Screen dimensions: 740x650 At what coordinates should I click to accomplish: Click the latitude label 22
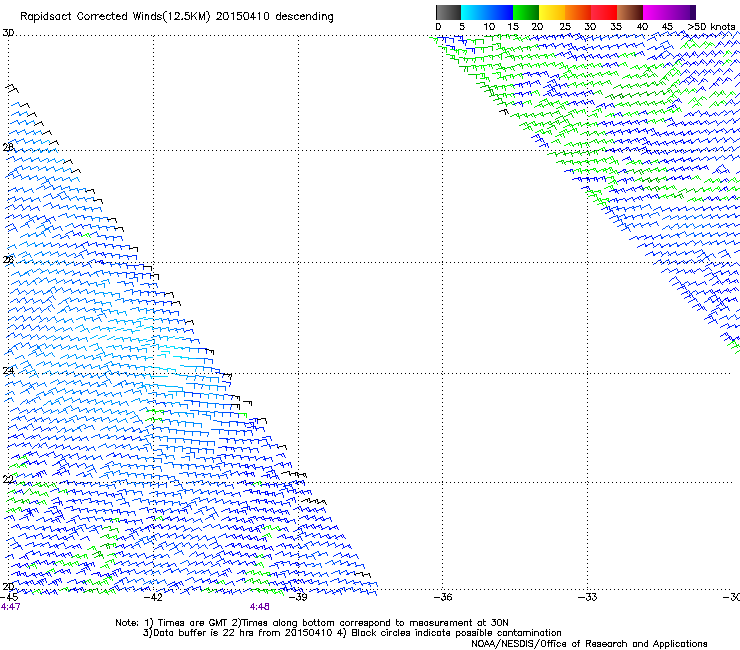[8, 480]
